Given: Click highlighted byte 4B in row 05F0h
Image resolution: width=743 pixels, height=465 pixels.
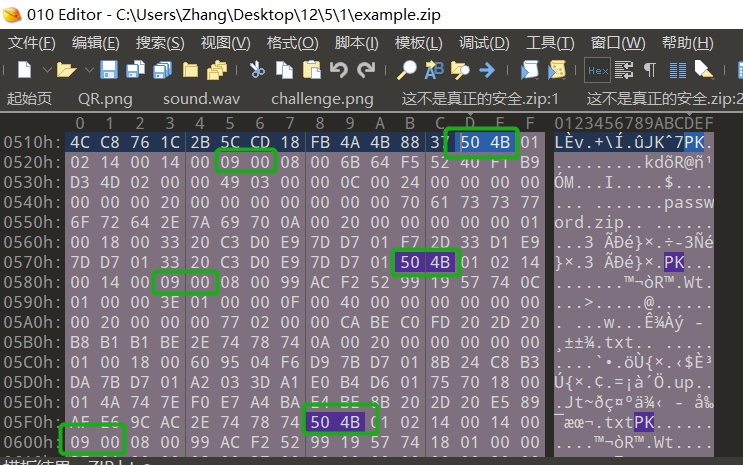Looking at the screenshot, I should pos(350,422).
